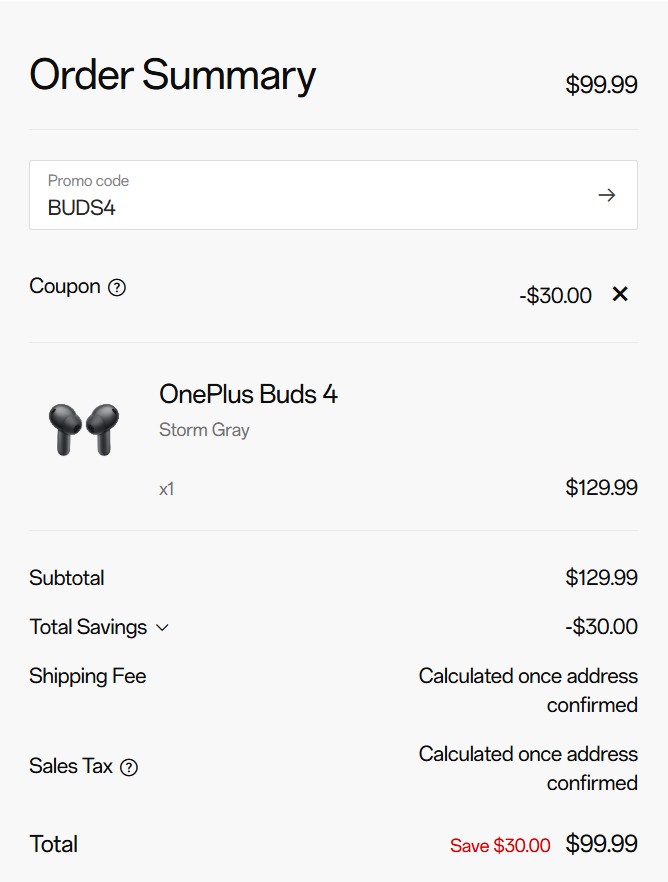The width and height of the screenshot is (668, 882).
Task: Select the Storm Gray color label
Action: coord(204,430)
